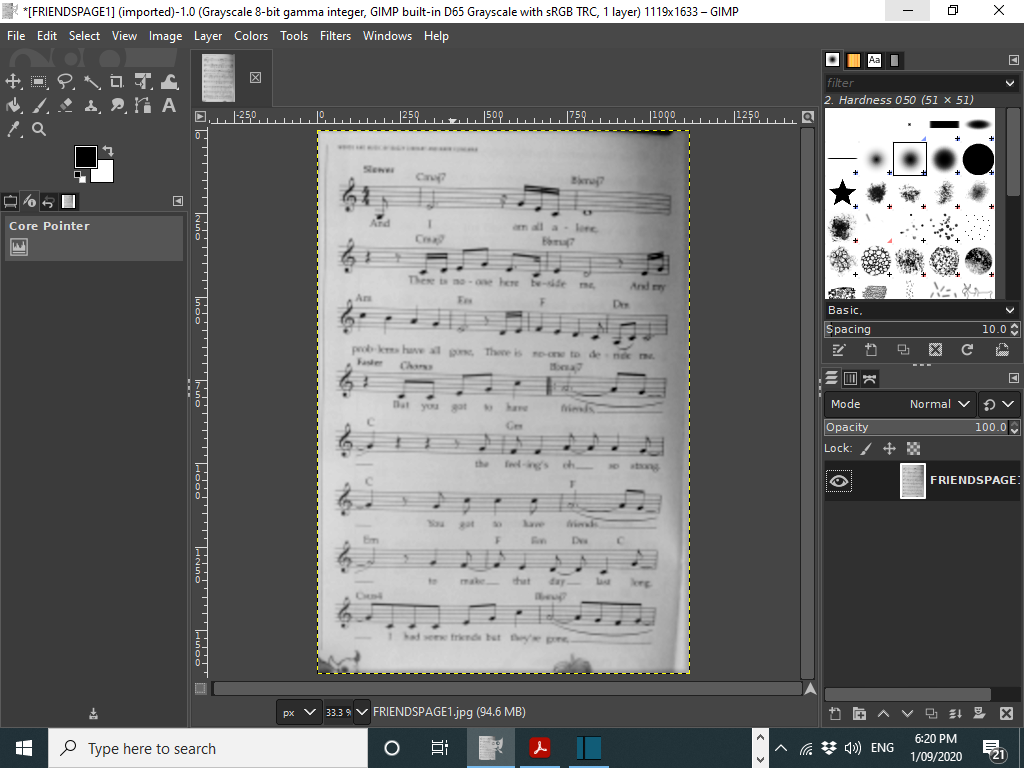Open the Filters menu
This screenshot has height=768, width=1024.
(335, 35)
